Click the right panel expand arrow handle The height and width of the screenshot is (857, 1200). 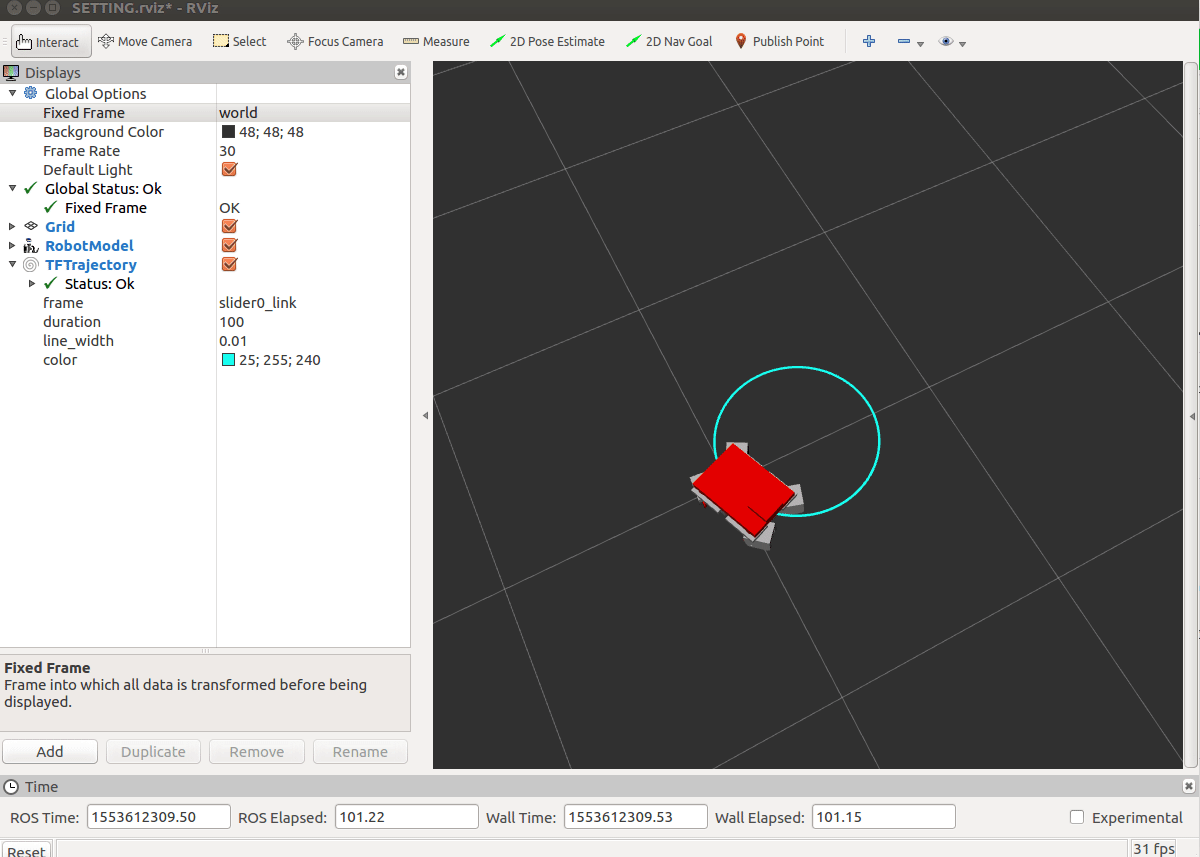click(x=1192, y=415)
